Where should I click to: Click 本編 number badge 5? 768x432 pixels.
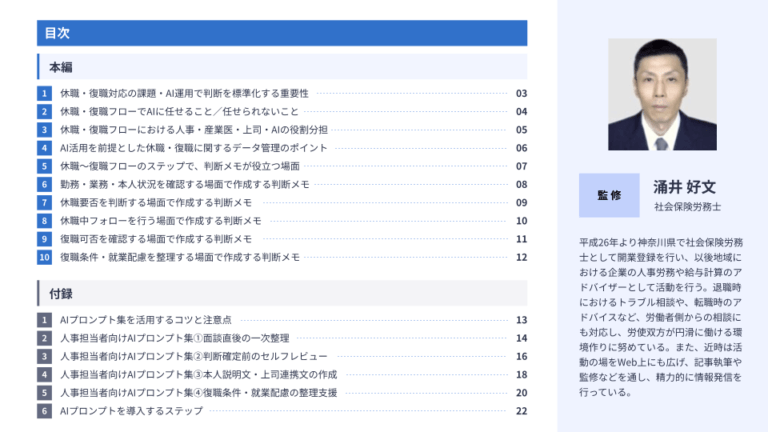click(x=44, y=166)
